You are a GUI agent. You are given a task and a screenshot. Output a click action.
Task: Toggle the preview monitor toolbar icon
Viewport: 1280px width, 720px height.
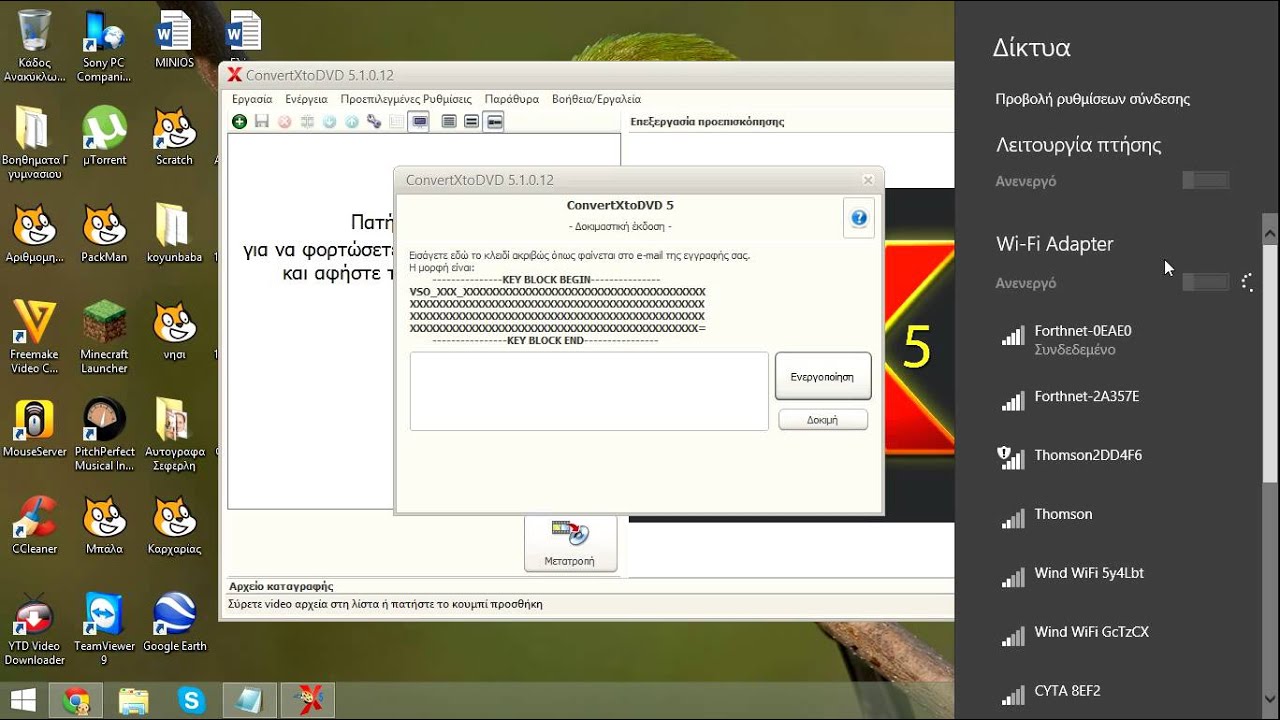coord(420,122)
